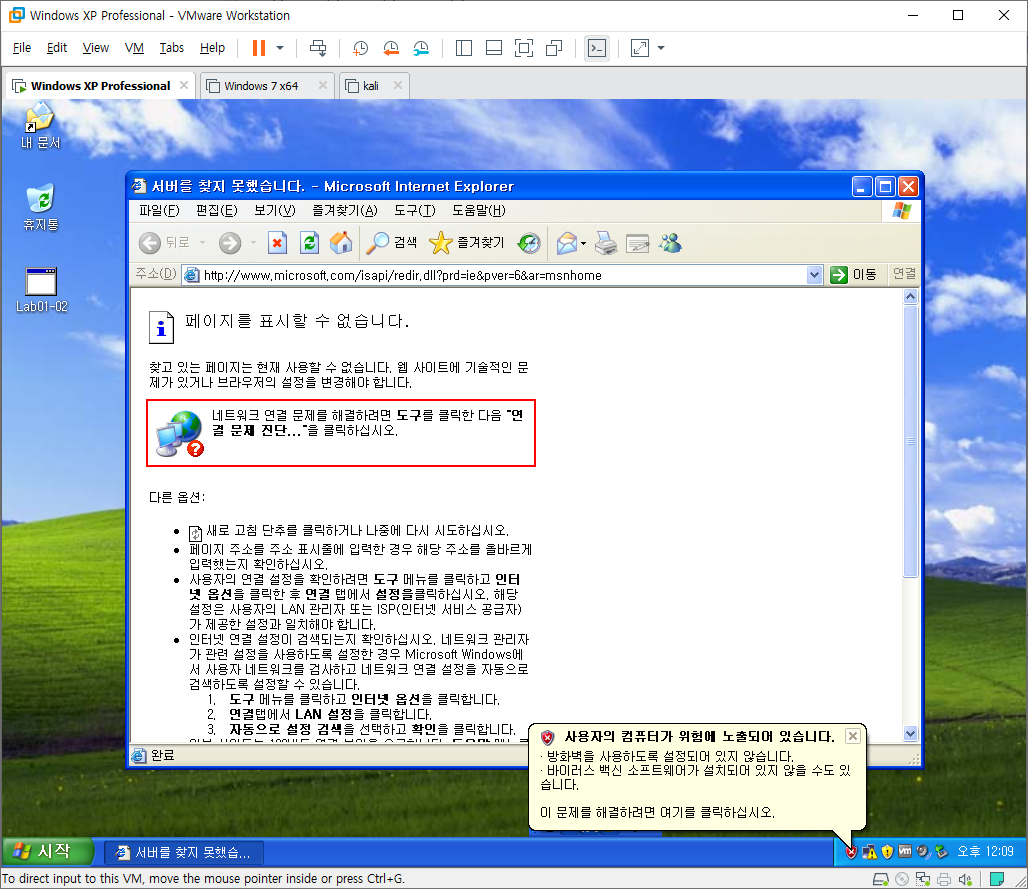Click the 연결 links toolbar label

(x=904, y=274)
